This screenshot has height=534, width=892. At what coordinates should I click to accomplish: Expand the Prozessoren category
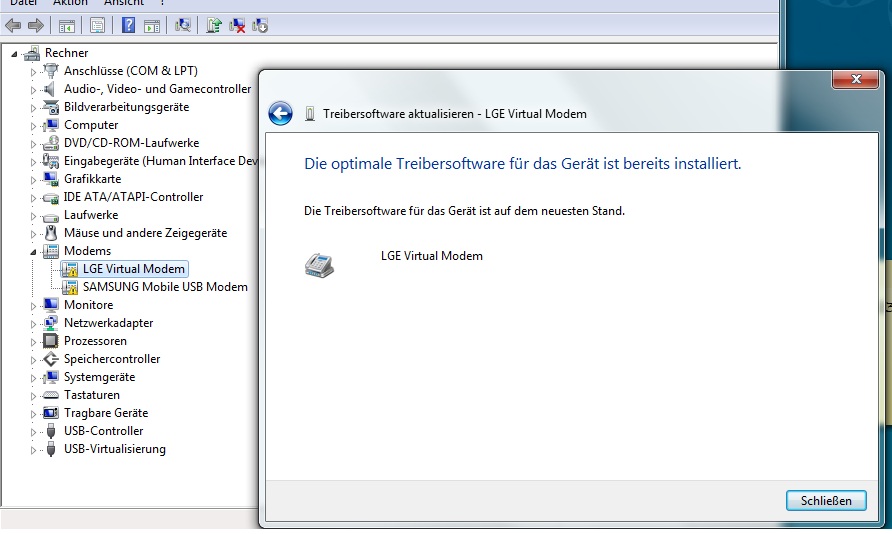[33, 342]
